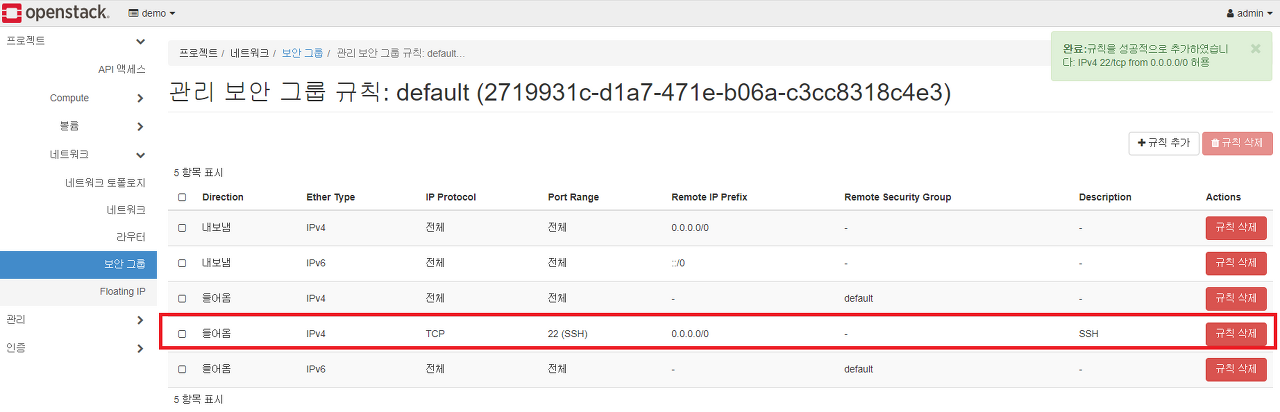1280x412 pixels.
Task: Toggle the select-all checkbox in table header
Action: click(182, 197)
